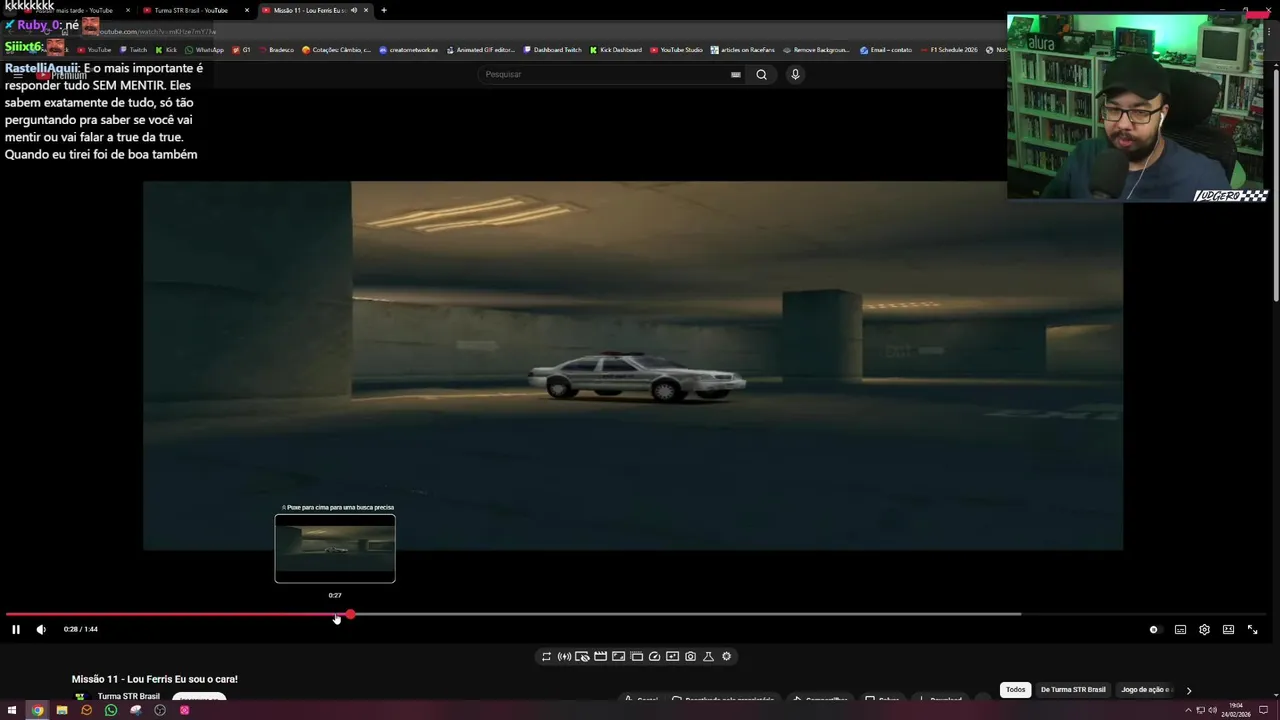1280x720 pixels.
Task: Pause the YouTube video
Action: (15, 629)
